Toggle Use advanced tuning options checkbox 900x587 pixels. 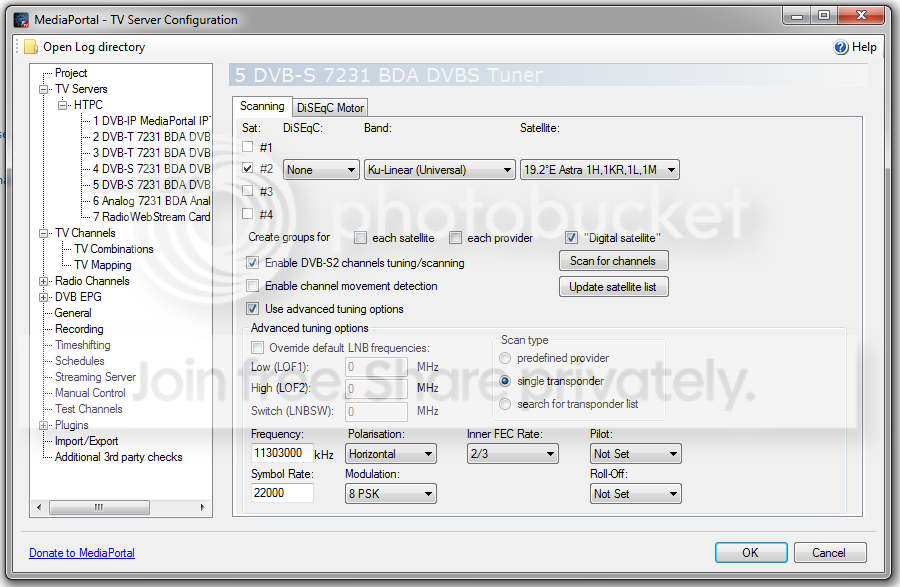coord(252,309)
